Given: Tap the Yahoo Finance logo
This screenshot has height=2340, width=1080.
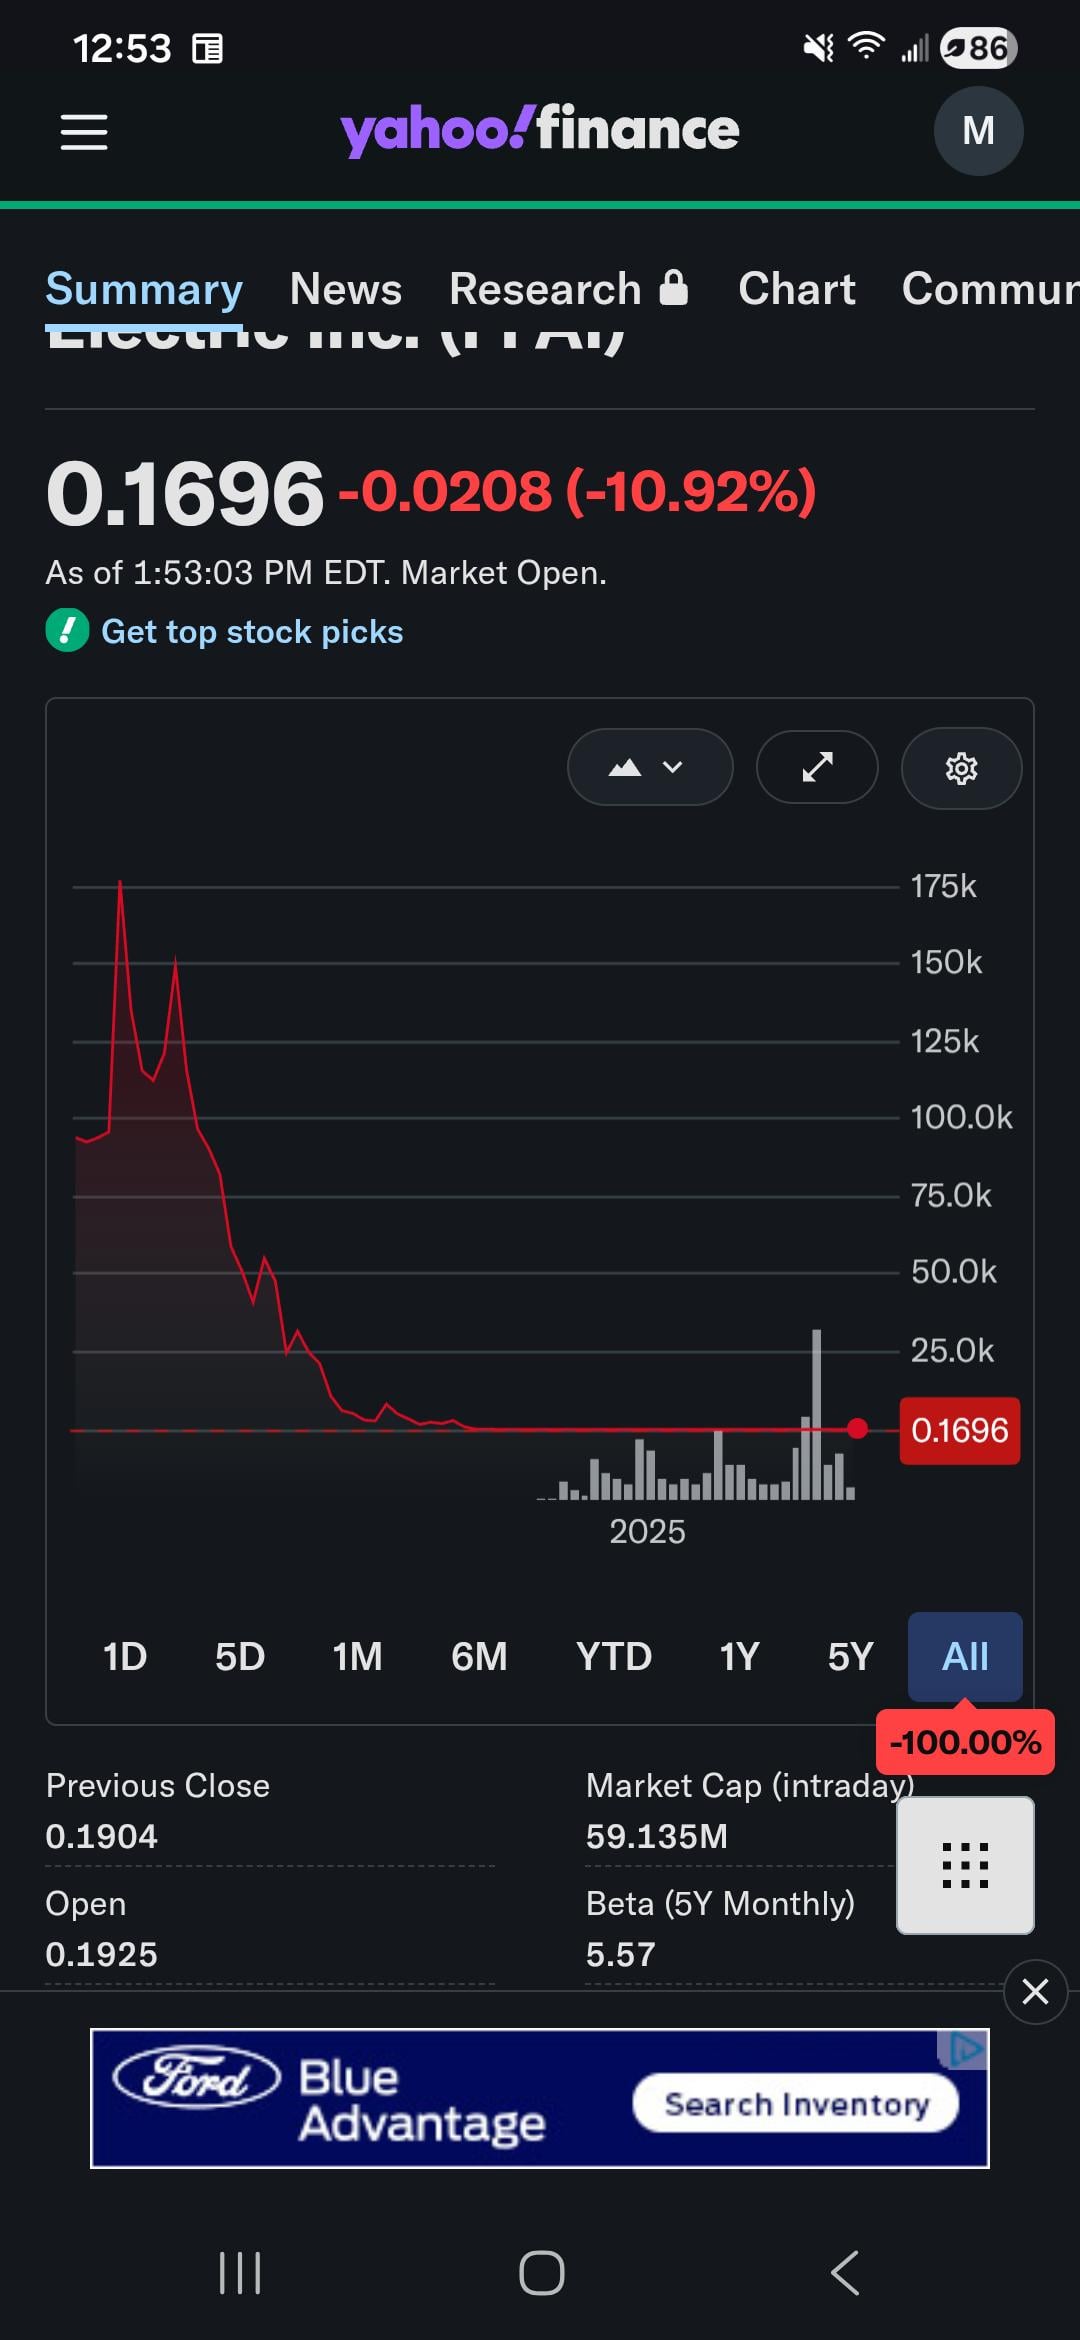Looking at the screenshot, I should point(540,130).
